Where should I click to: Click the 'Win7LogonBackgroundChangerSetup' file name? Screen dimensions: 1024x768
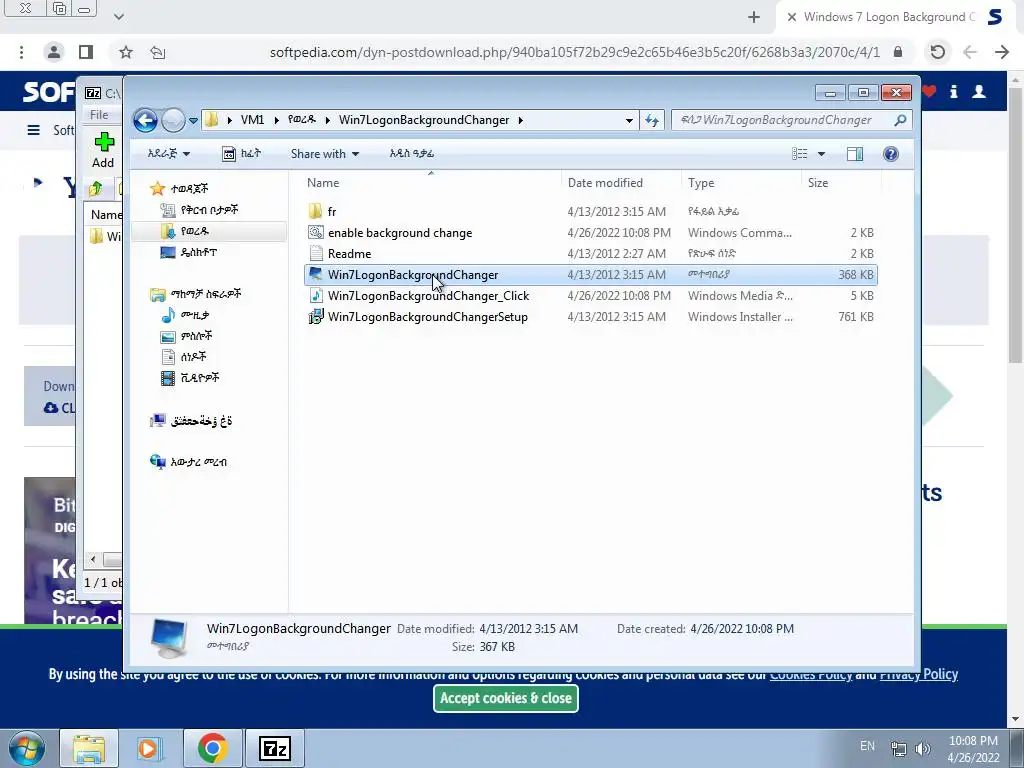pos(428,317)
